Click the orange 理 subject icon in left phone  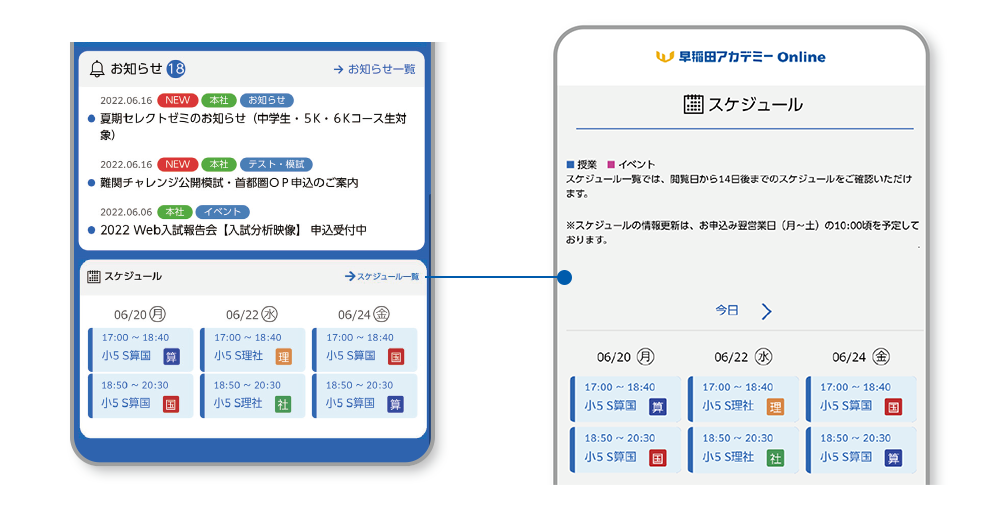click(x=283, y=357)
